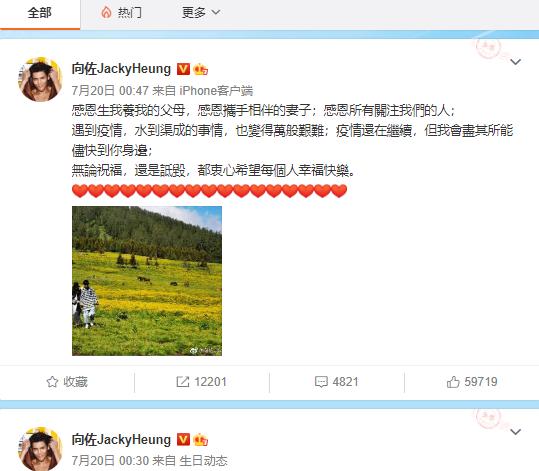Viewport: 539px width, 471px height.
Task: Open the 全部 tab
Action: pos(40,13)
